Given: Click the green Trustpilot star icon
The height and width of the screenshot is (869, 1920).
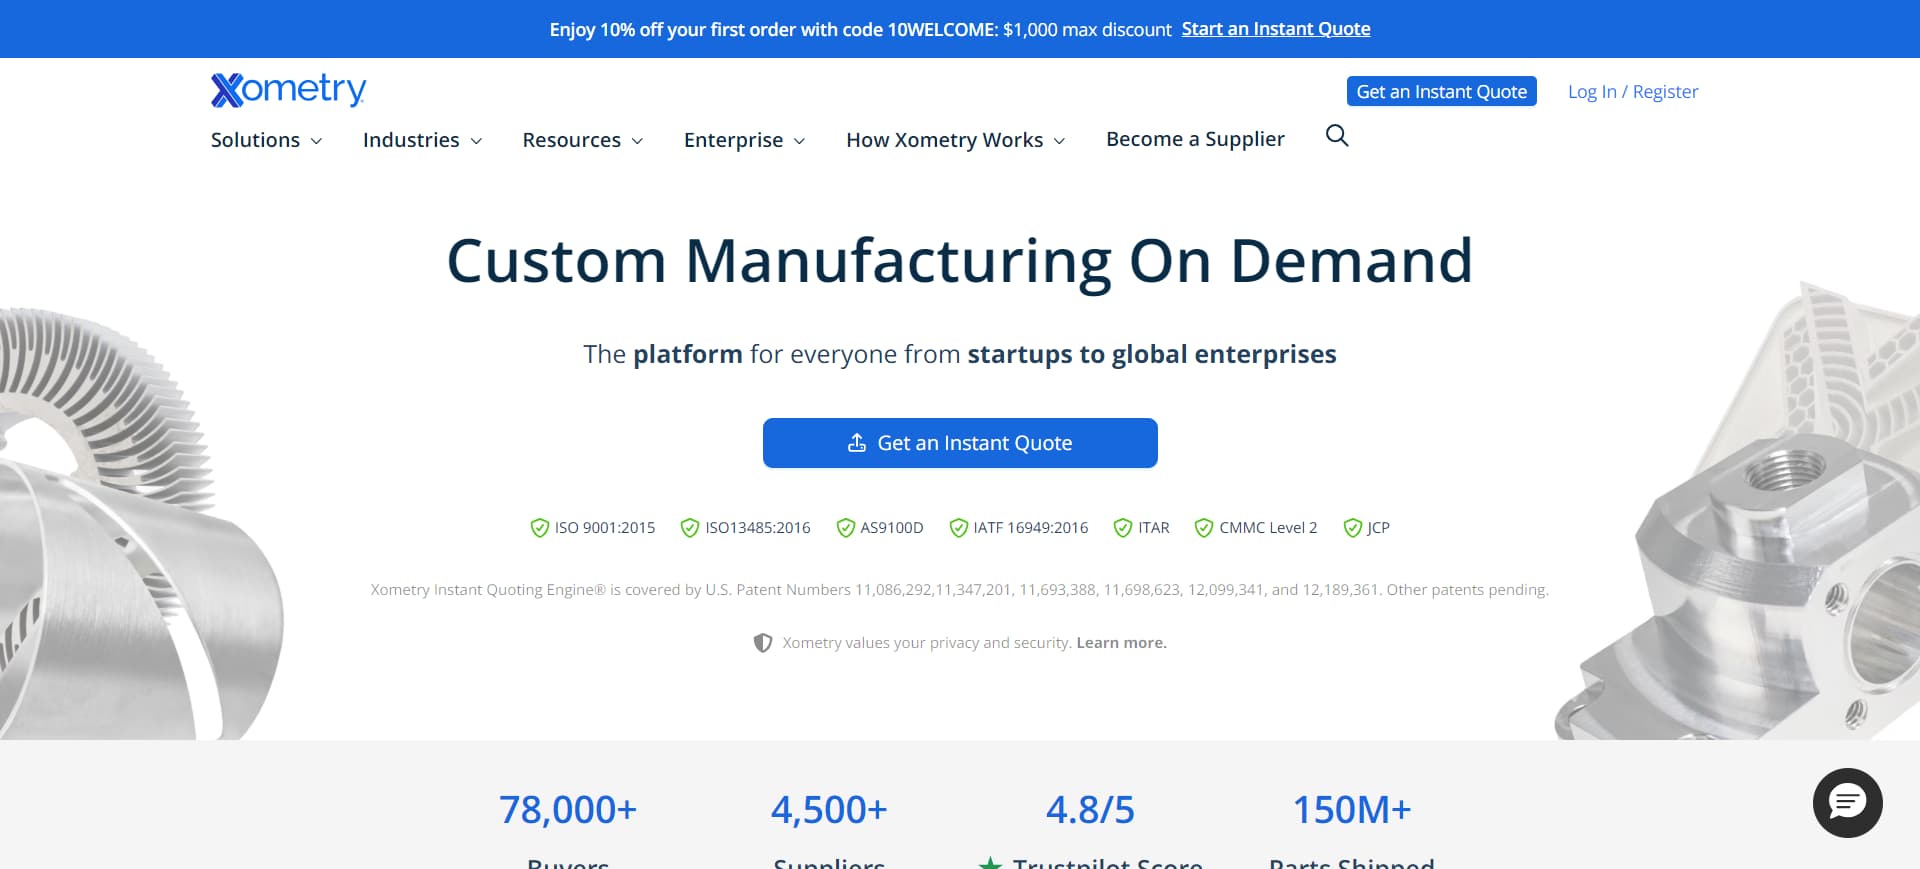Looking at the screenshot, I should pyautogui.click(x=990, y=863).
